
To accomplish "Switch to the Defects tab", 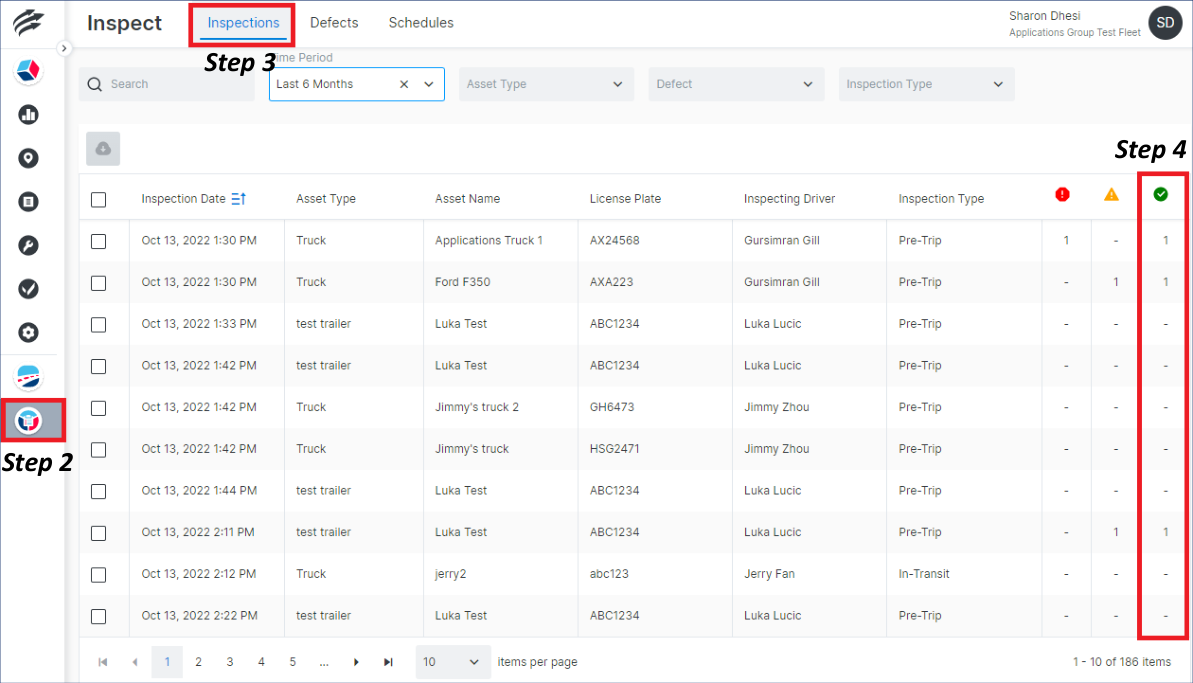I will (334, 22).
